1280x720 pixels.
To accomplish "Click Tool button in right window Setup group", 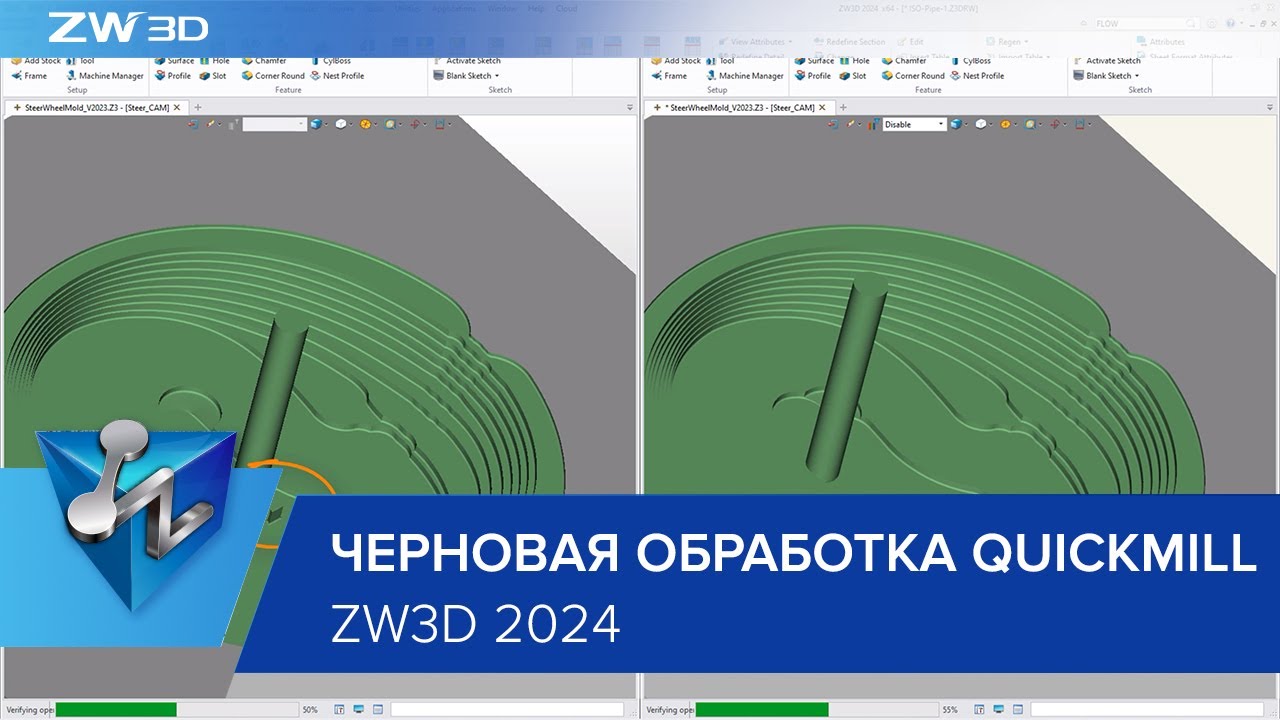I will click(x=719, y=61).
